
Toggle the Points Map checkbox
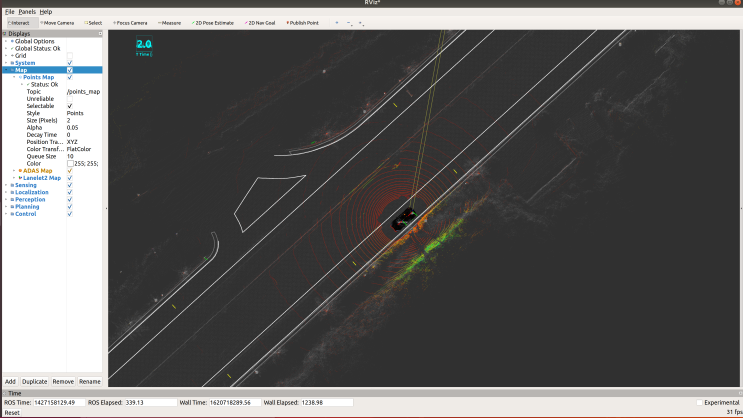[70, 77]
